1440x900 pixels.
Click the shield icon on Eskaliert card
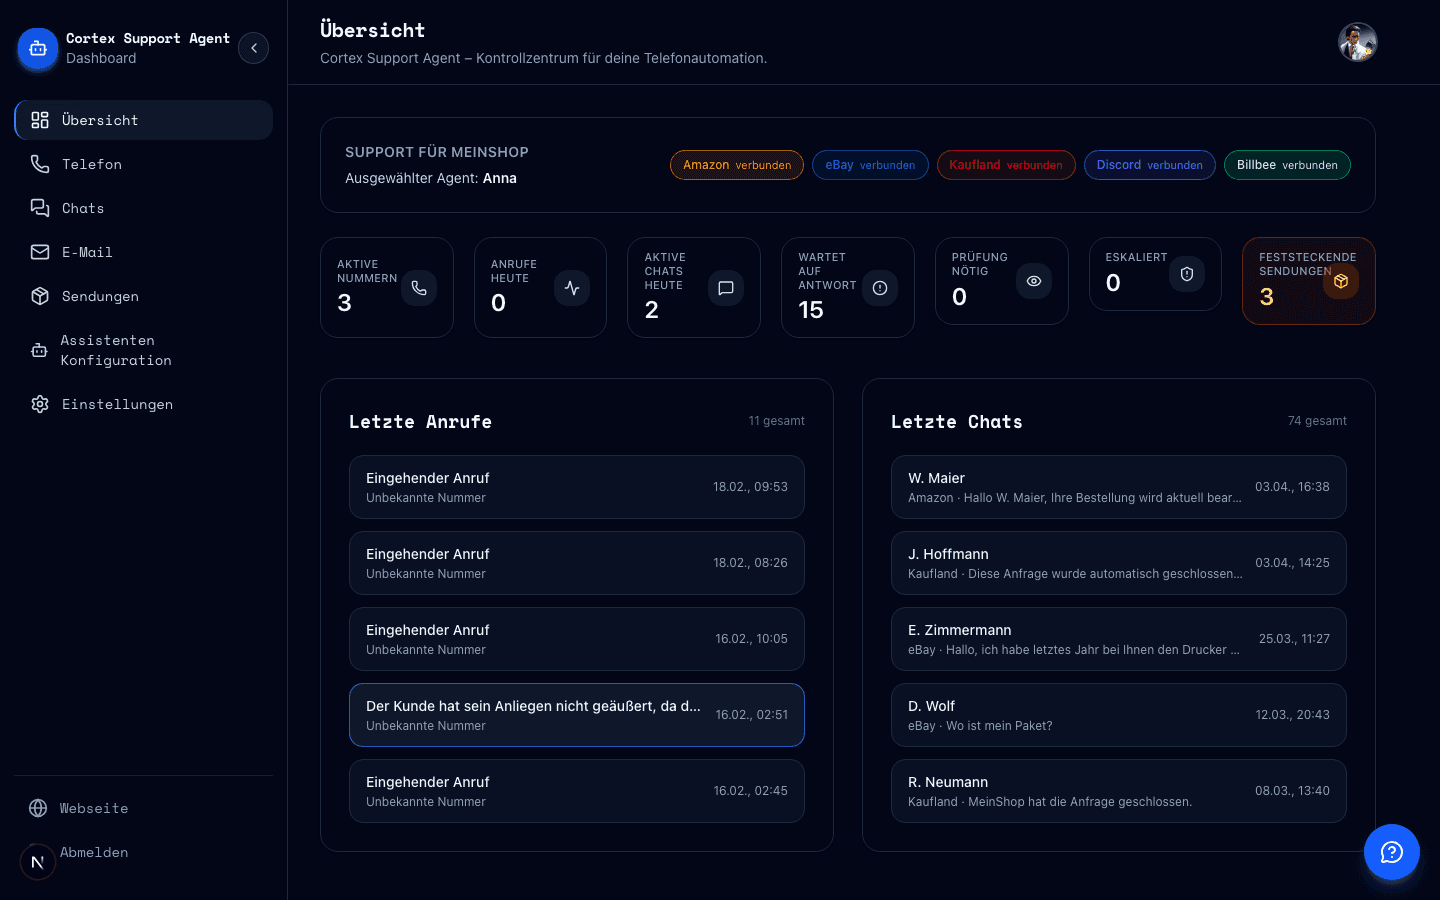point(1187,274)
